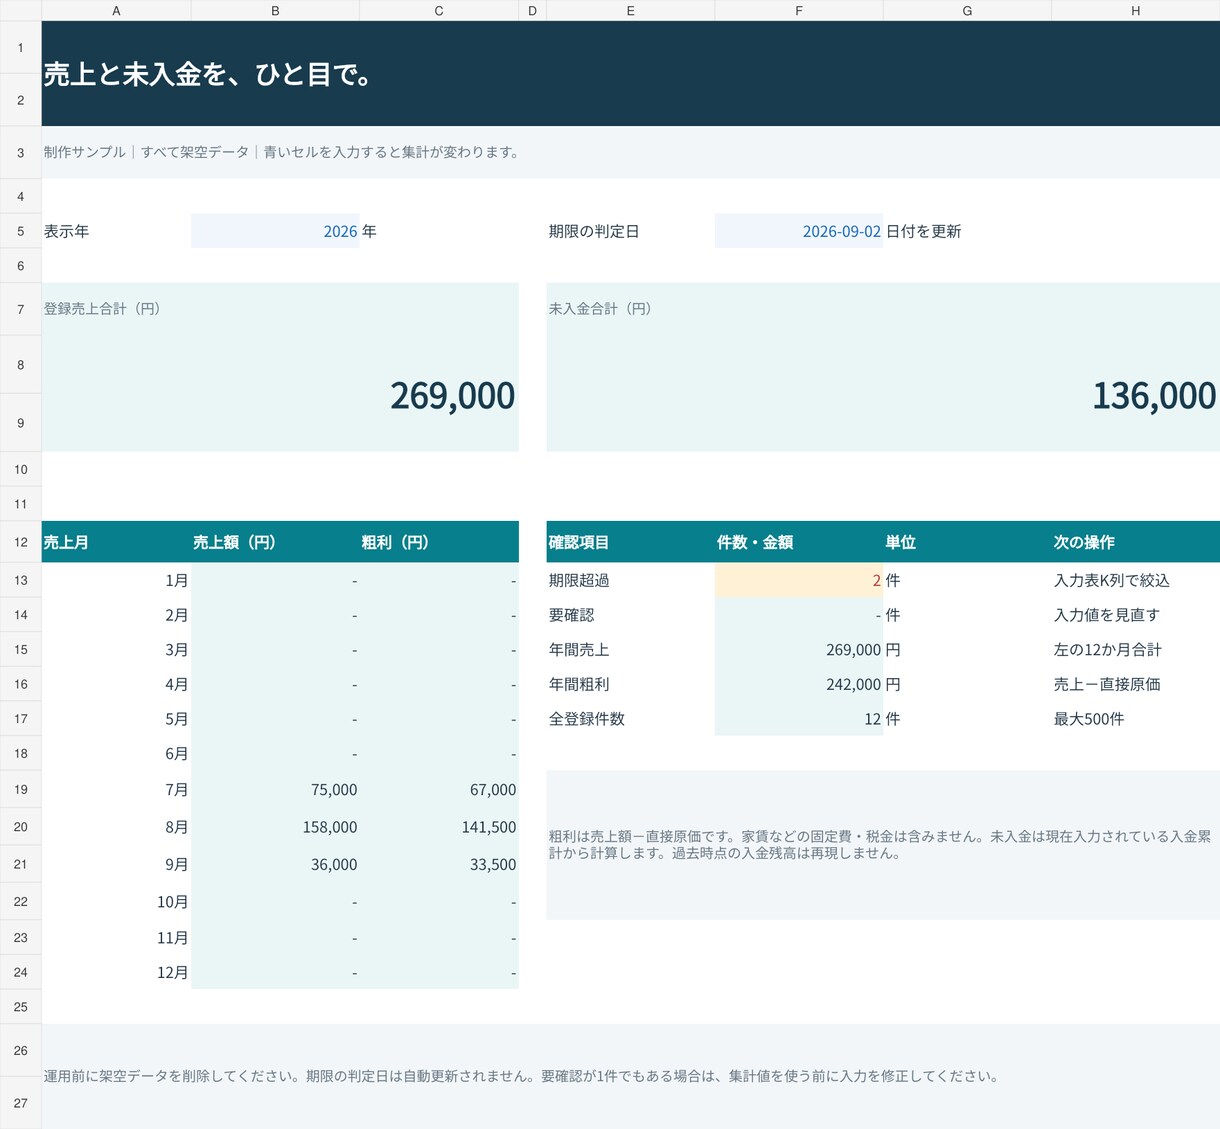Viewport: 1220px width, 1129px height.
Task: Click the 日付を更新 note text
Action: pos(923,231)
